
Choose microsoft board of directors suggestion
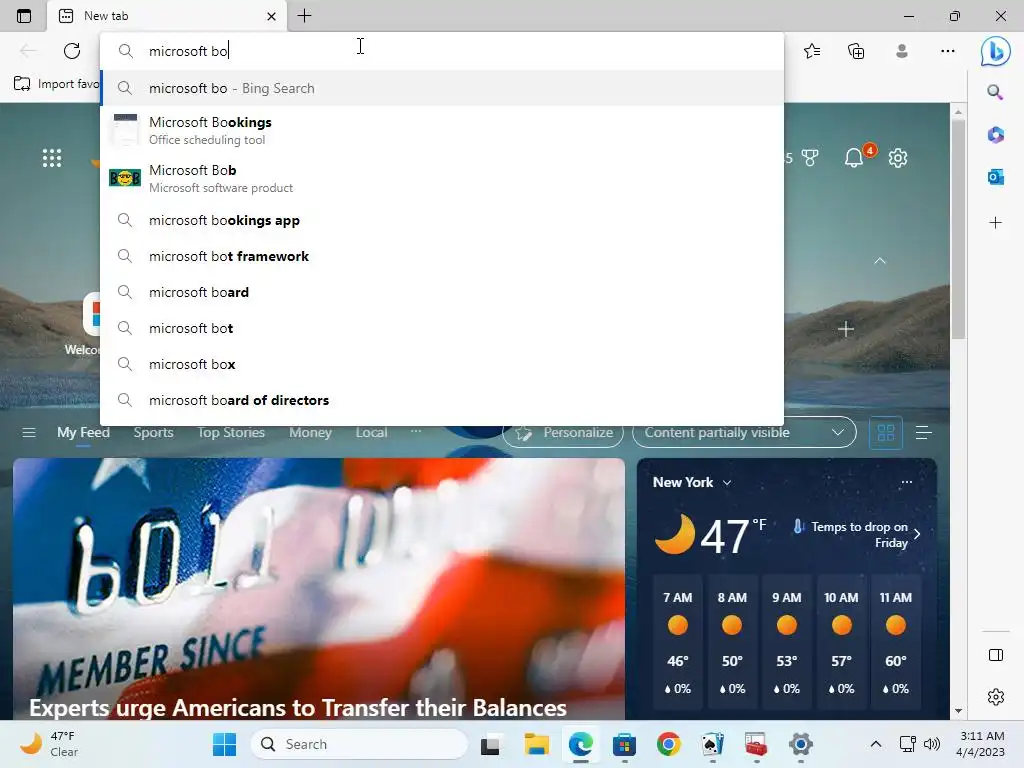pyautogui.click(x=442, y=400)
